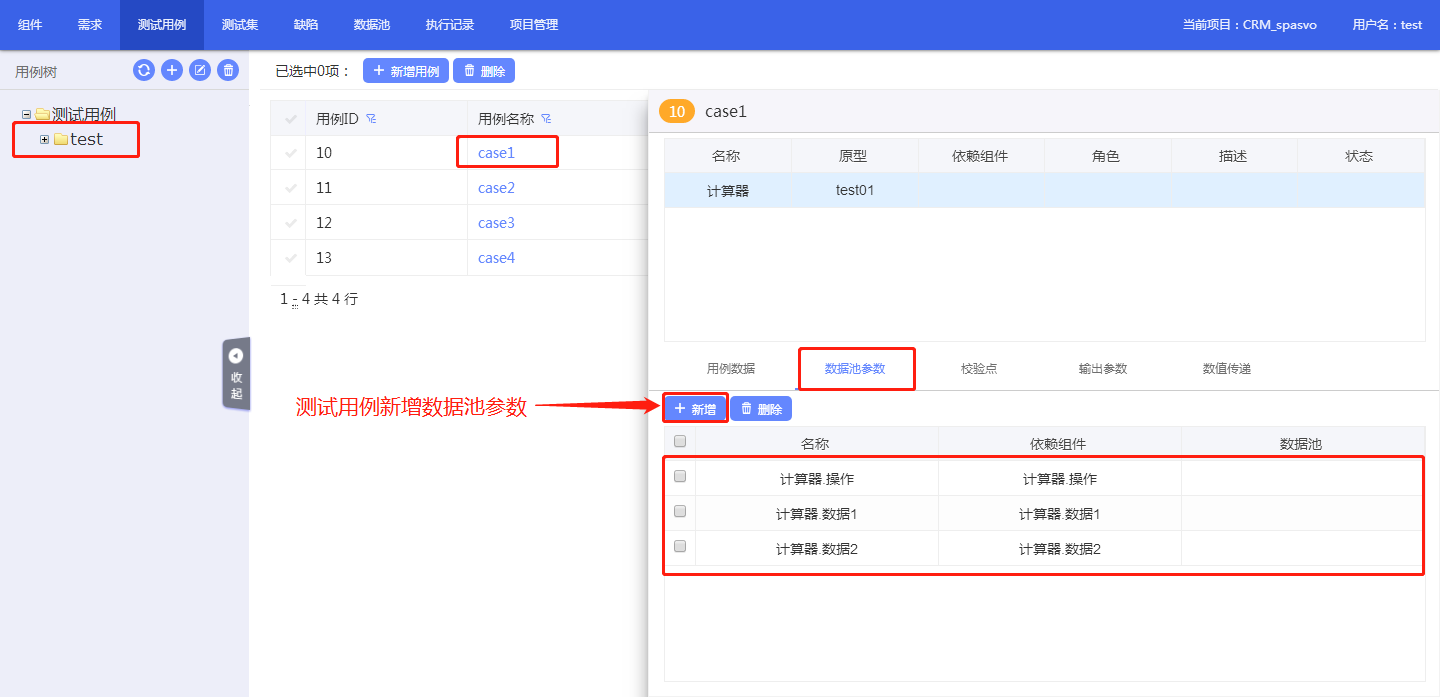Open the 数据池 top menu
Image resolution: width=1440 pixels, height=697 pixels.
[371, 25]
